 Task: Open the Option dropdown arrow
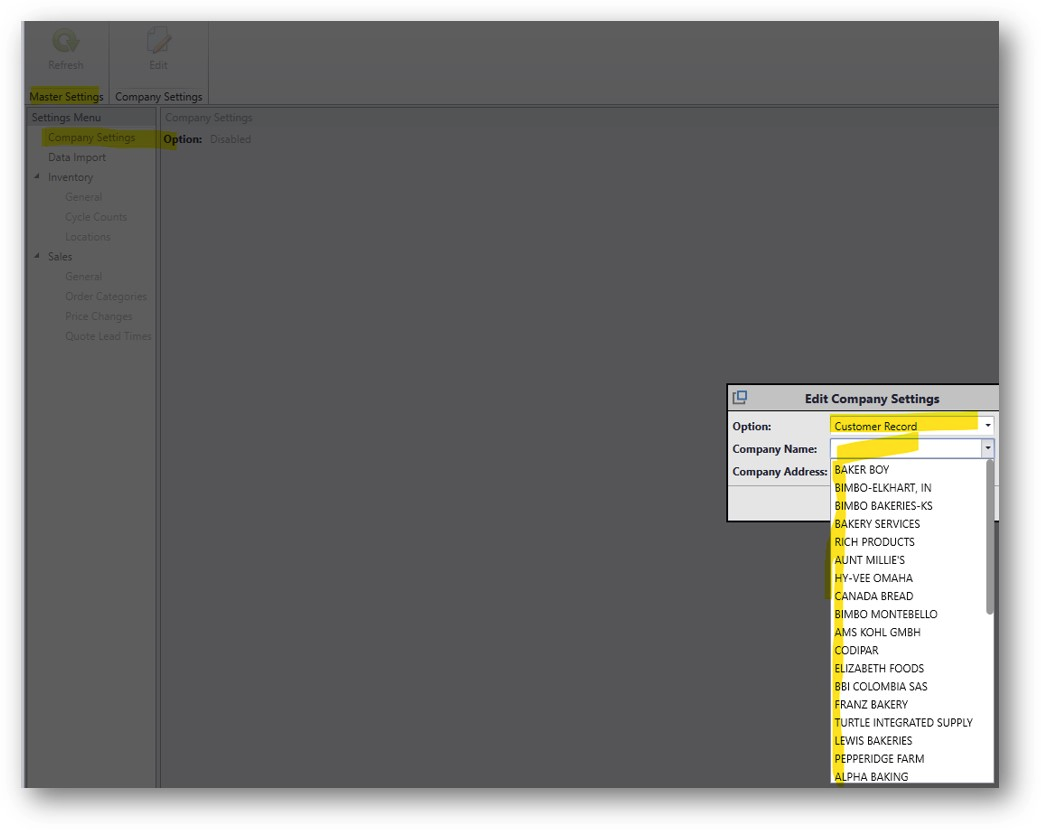click(987, 426)
